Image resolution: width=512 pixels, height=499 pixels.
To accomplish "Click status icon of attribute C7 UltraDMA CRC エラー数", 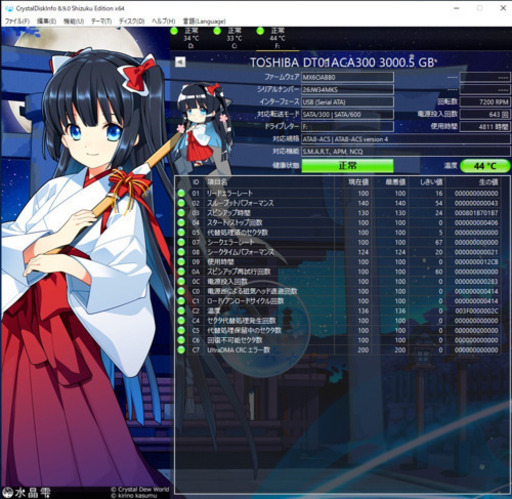I will [x=181, y=350].
